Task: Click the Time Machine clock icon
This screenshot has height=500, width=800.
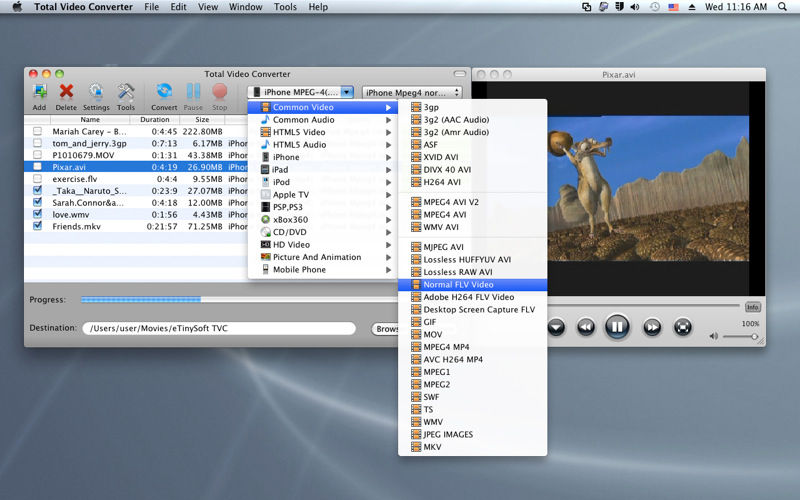Action: [x=655, y=7]
